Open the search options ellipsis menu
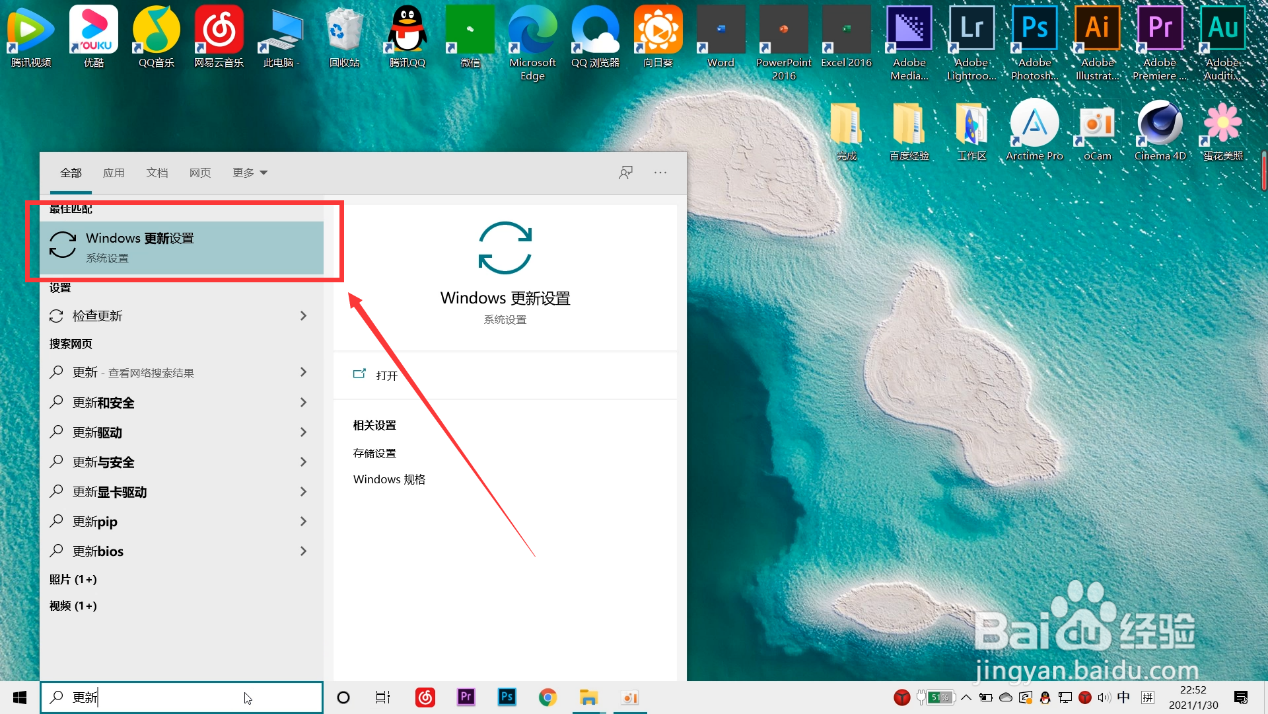The width and height of the screenshot is (1268, 714). pyautogui.click(x=660, y=172)
